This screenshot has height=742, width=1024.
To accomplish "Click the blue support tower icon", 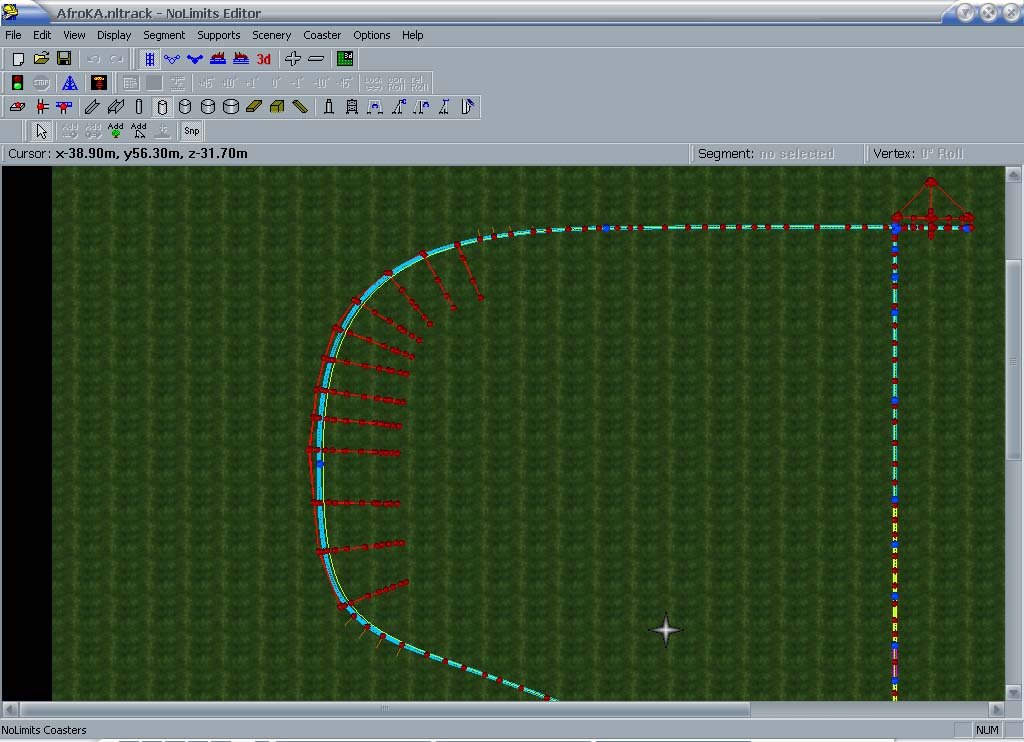I will [70, 83].
